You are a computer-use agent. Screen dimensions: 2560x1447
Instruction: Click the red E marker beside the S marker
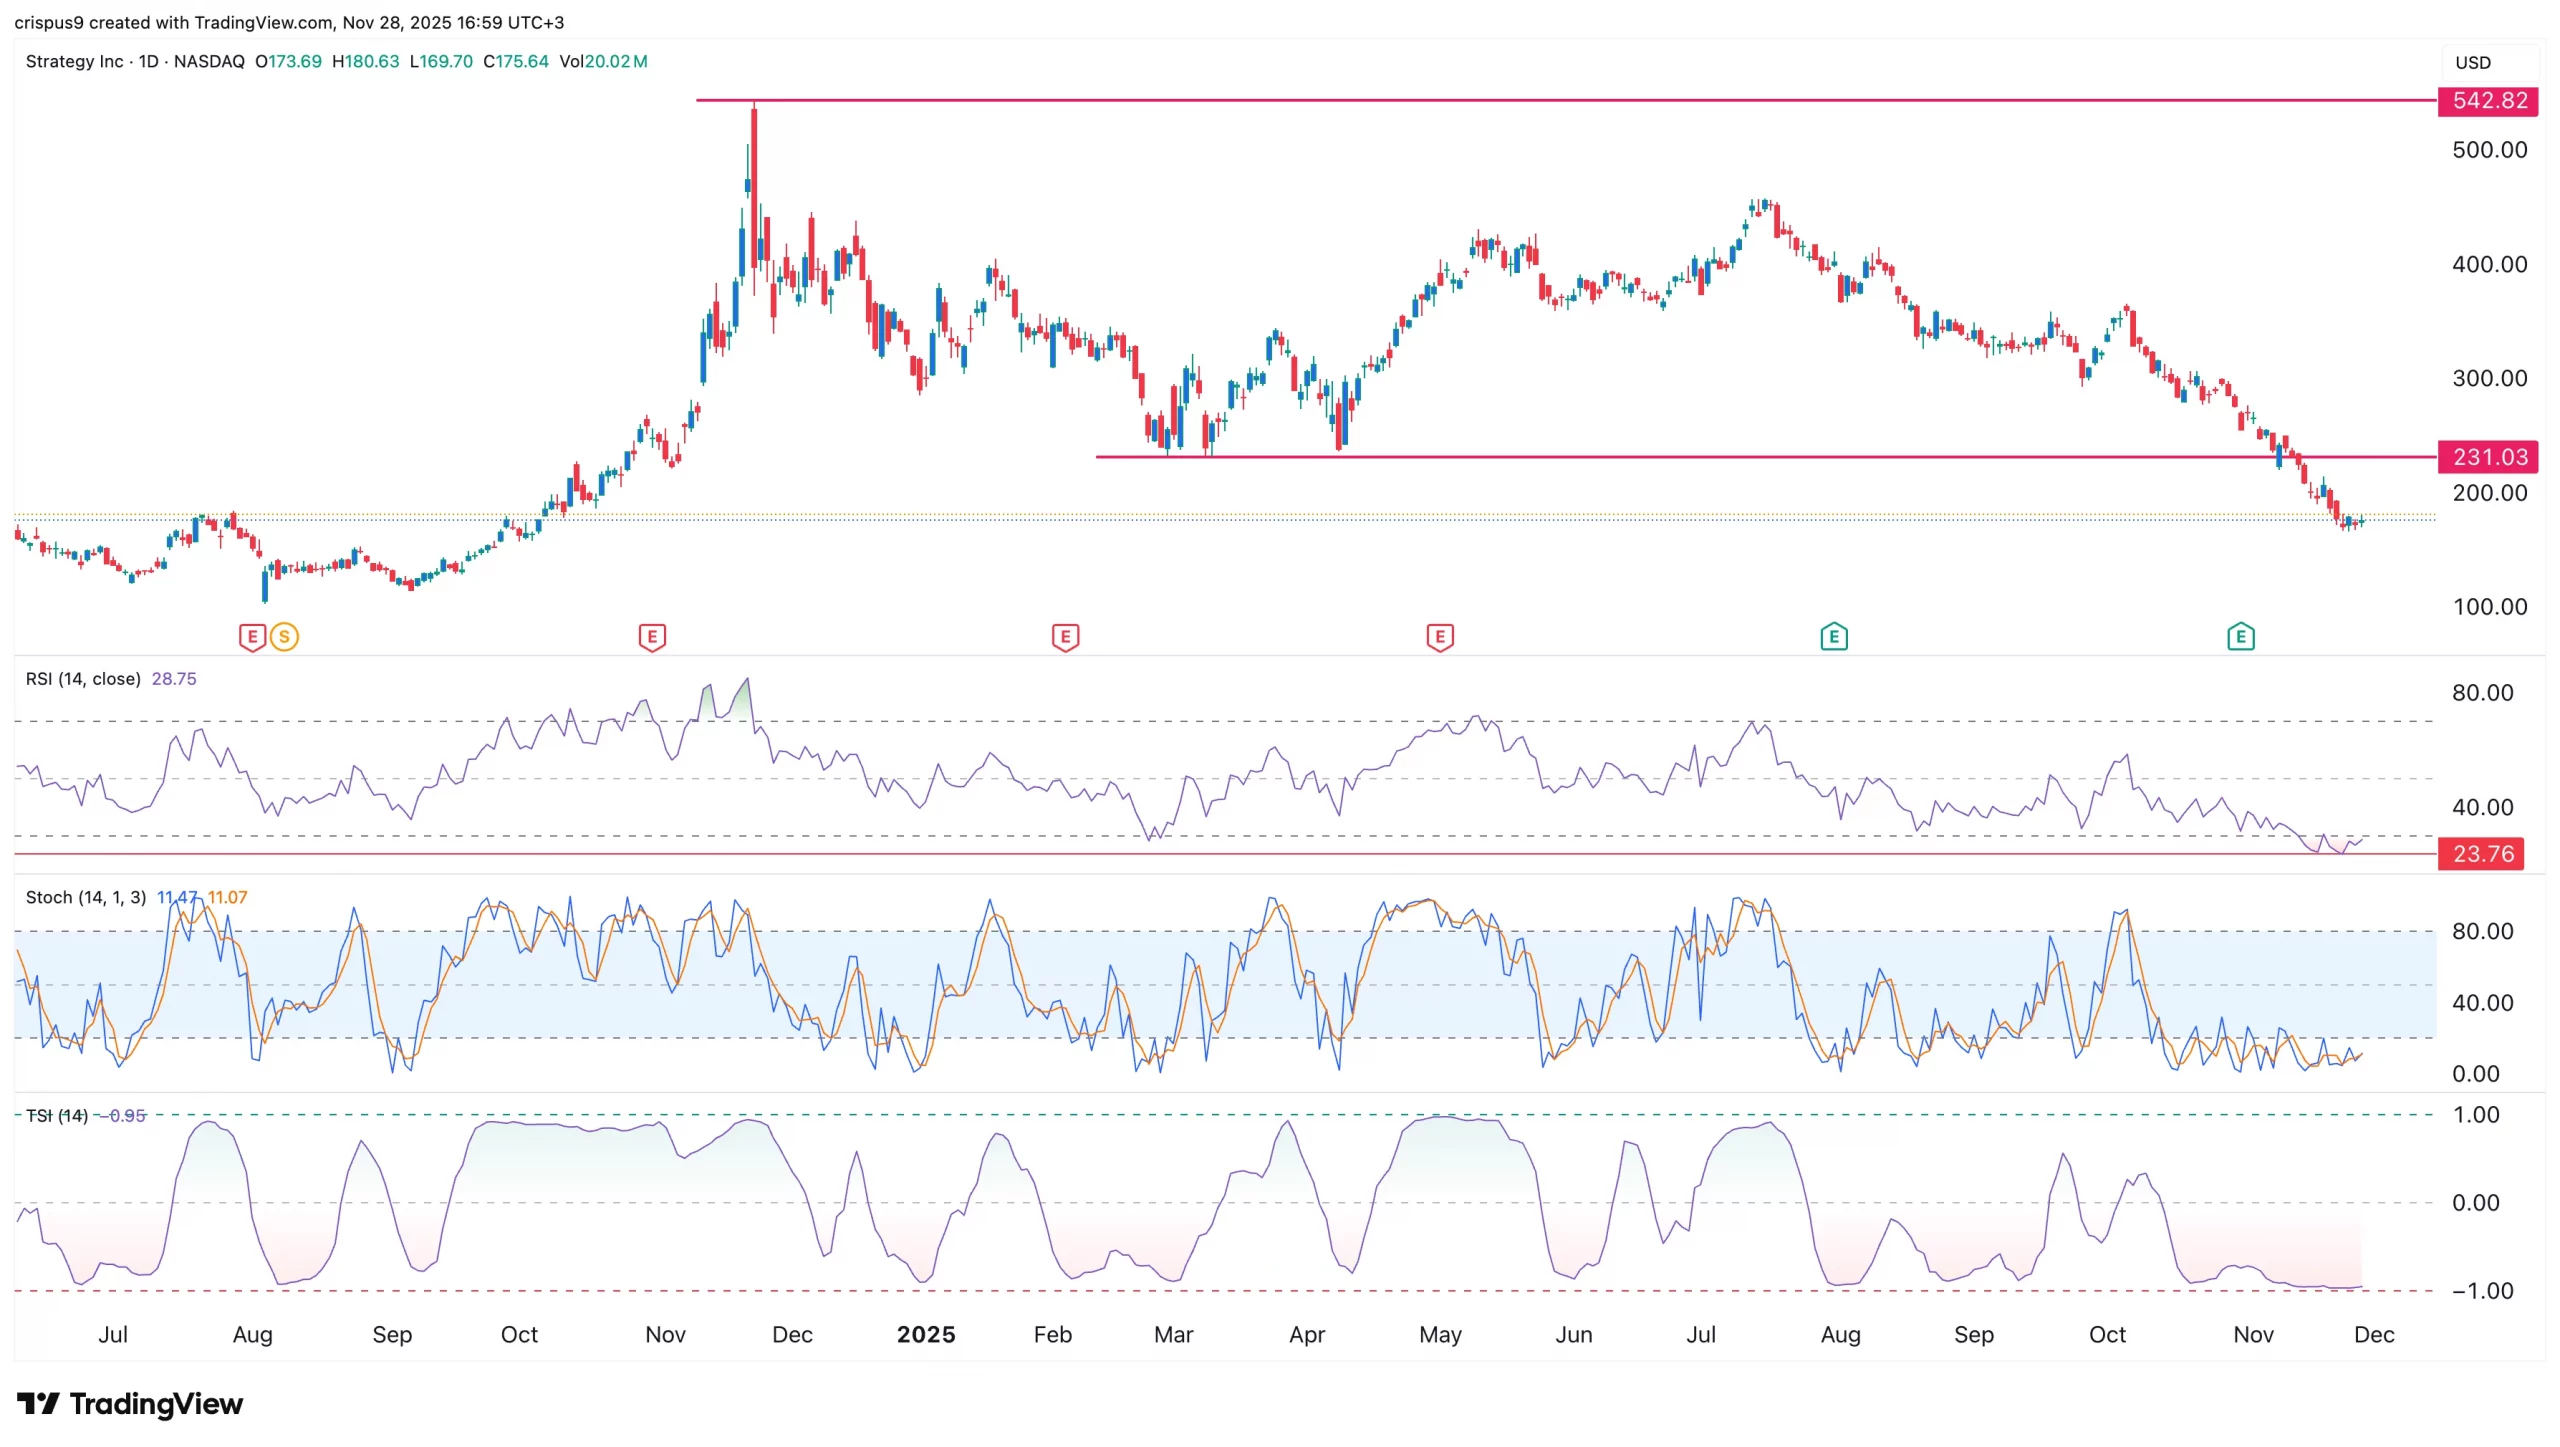coord(252,636)
